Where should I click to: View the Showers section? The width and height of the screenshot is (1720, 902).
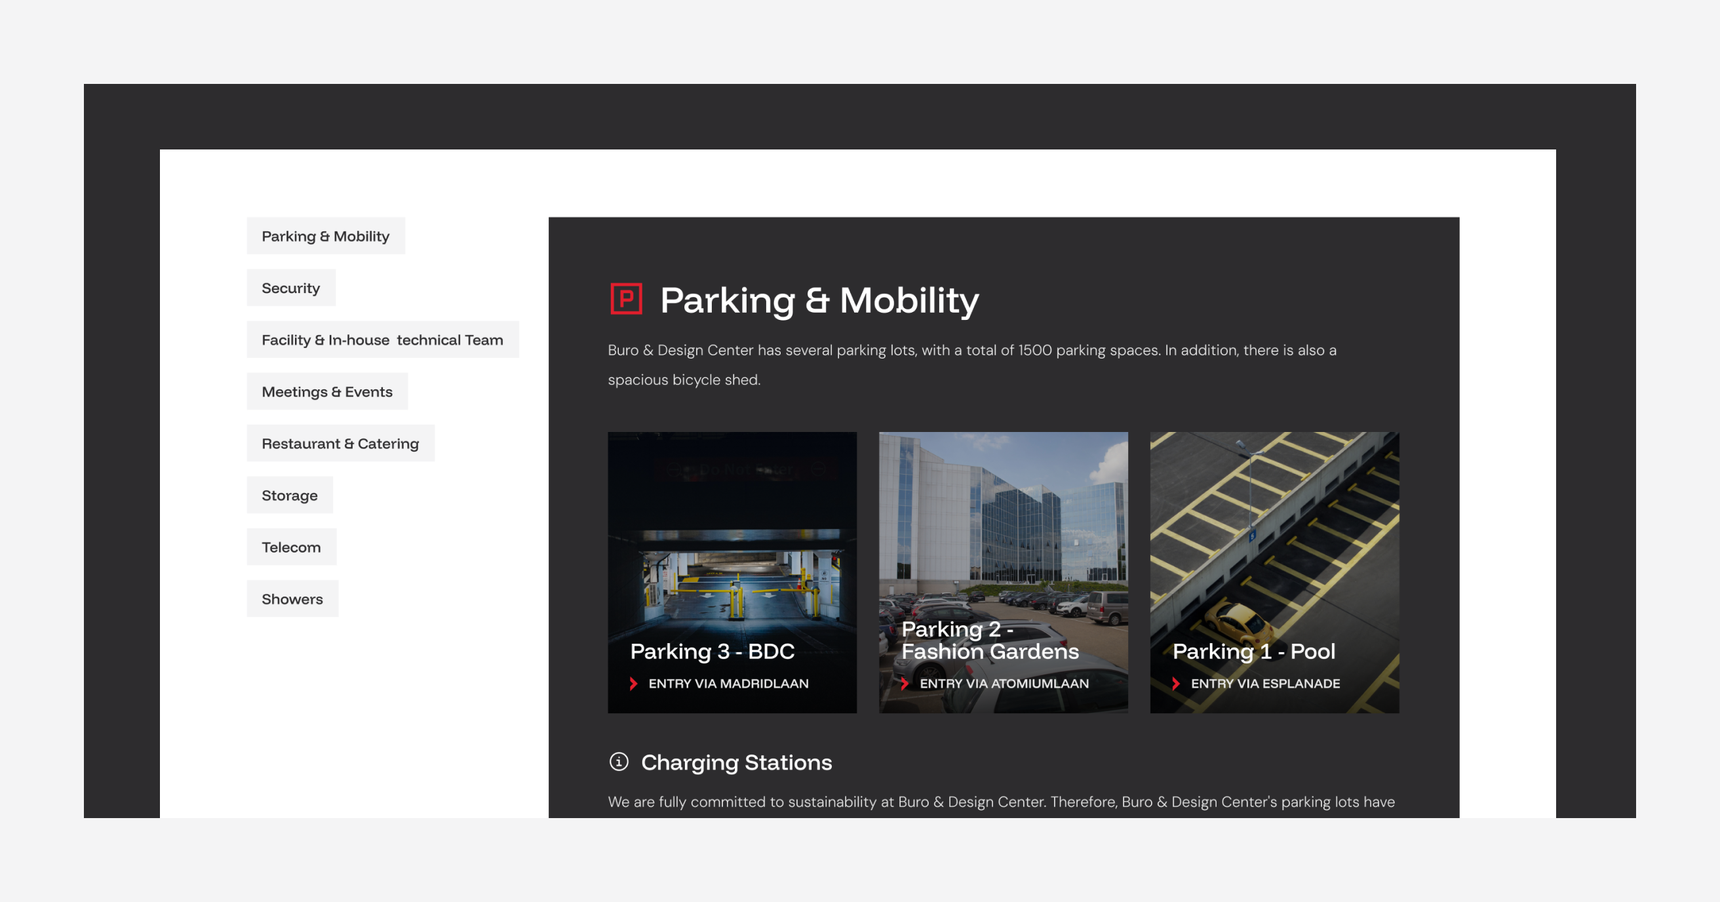click(x=292, y=599)
